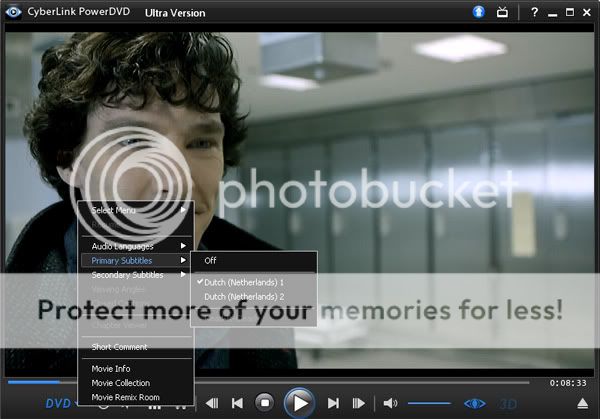Open Help via the question mark
This screenshot has height=419, width=600.
(x=534, y=12)
